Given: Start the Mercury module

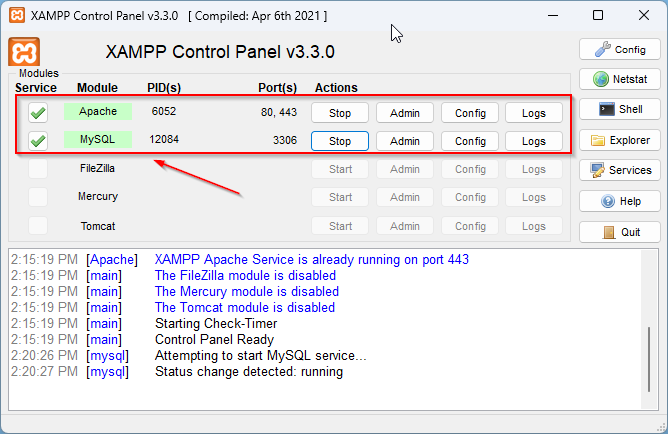Looking at the screenshot, I should (x=340, y=197).
